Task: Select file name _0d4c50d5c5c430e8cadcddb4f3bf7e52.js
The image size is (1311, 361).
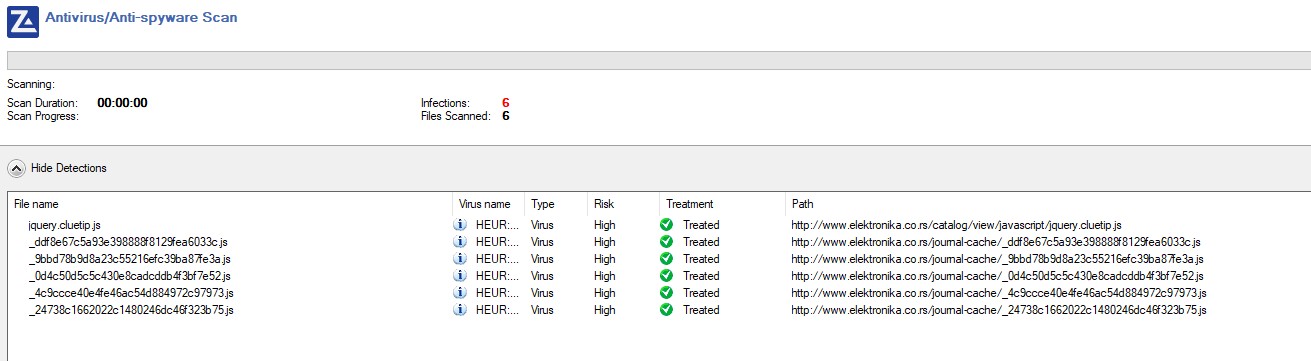Action: point(129,276)
